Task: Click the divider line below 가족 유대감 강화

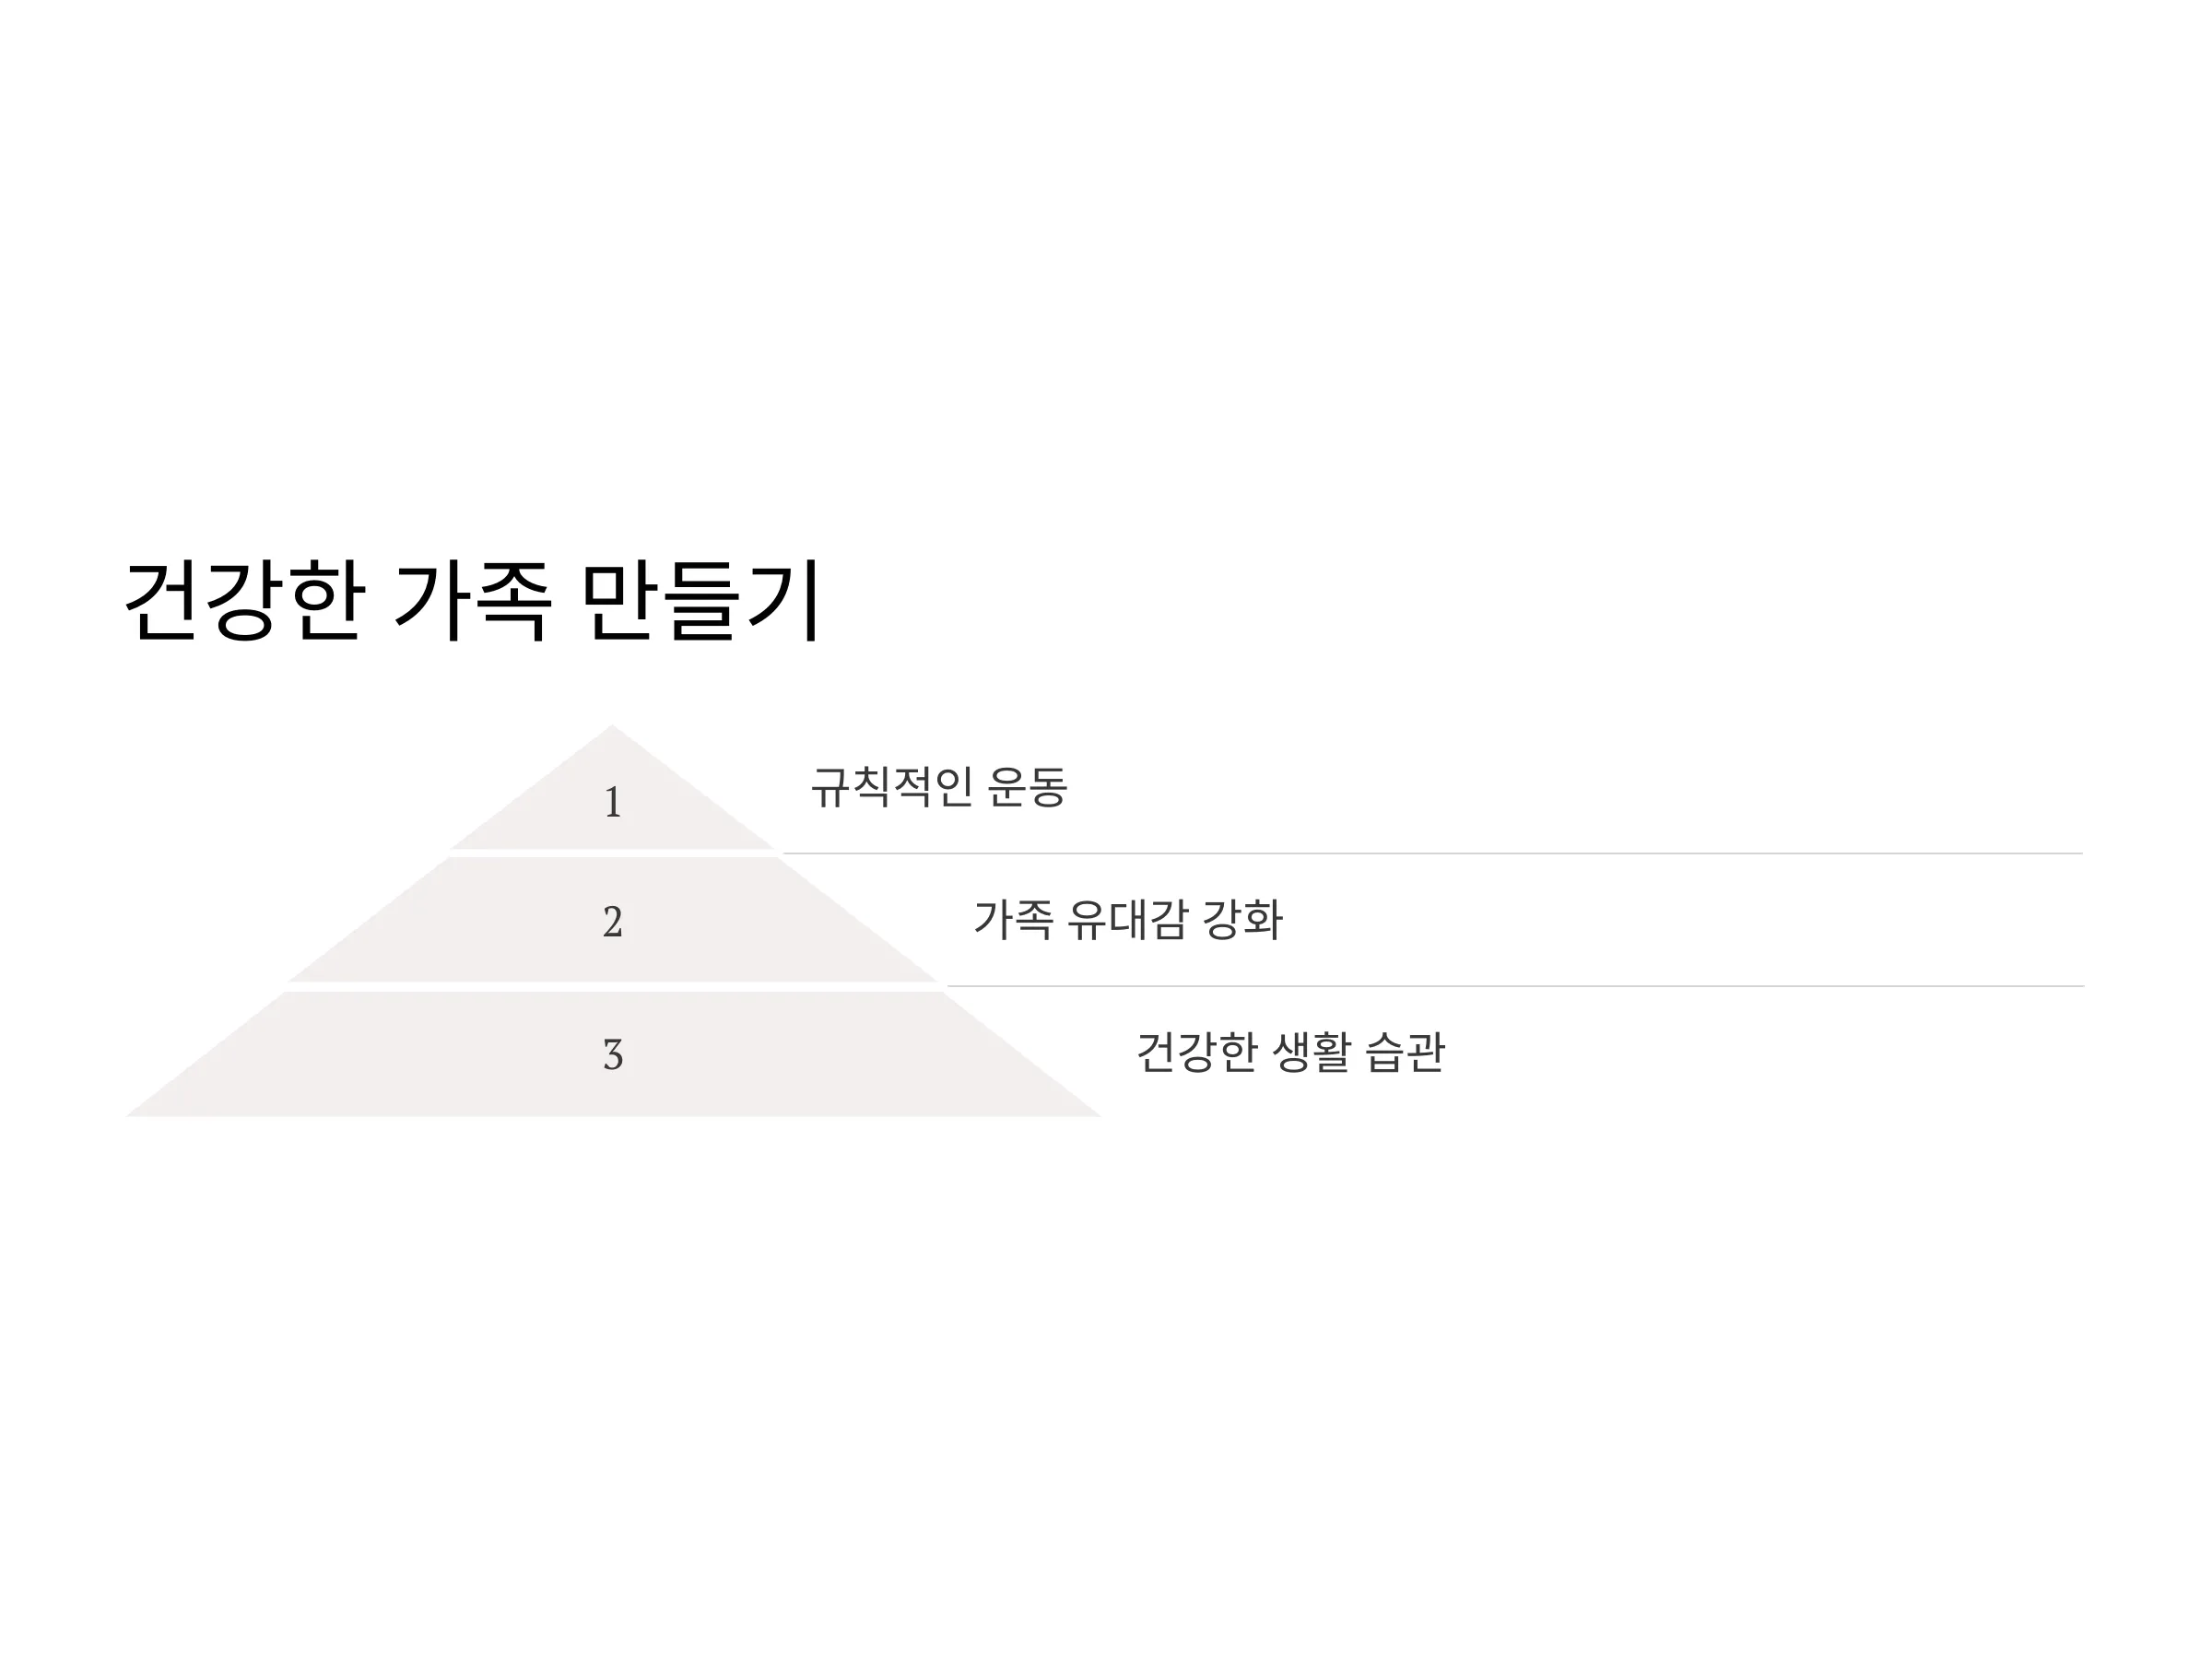Action: point(1515,986)
